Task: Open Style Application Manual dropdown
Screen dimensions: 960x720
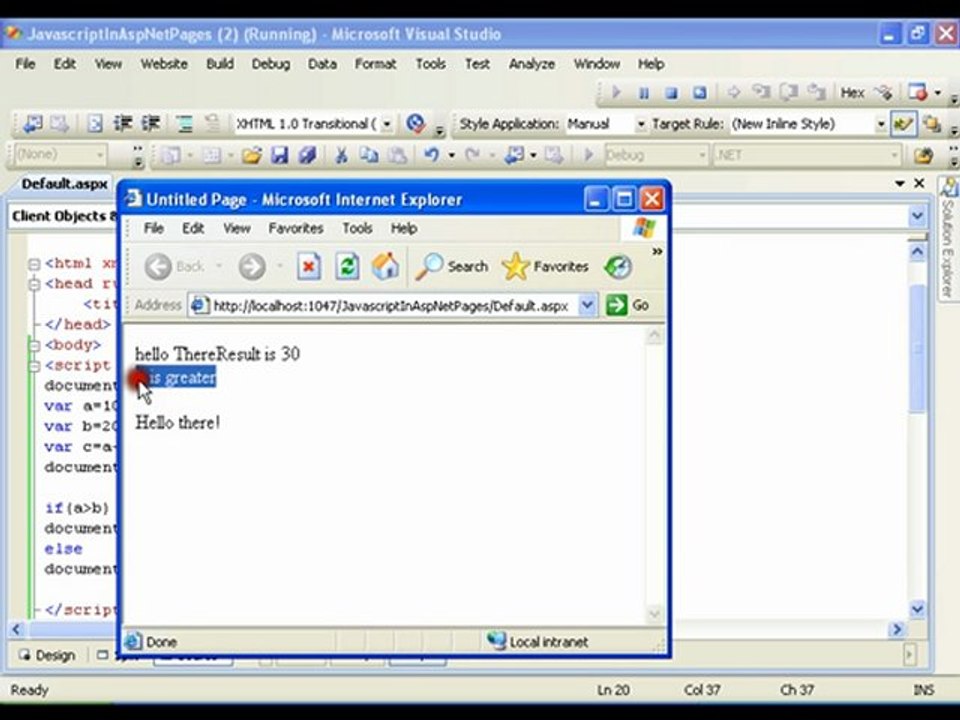Action: 641,124
